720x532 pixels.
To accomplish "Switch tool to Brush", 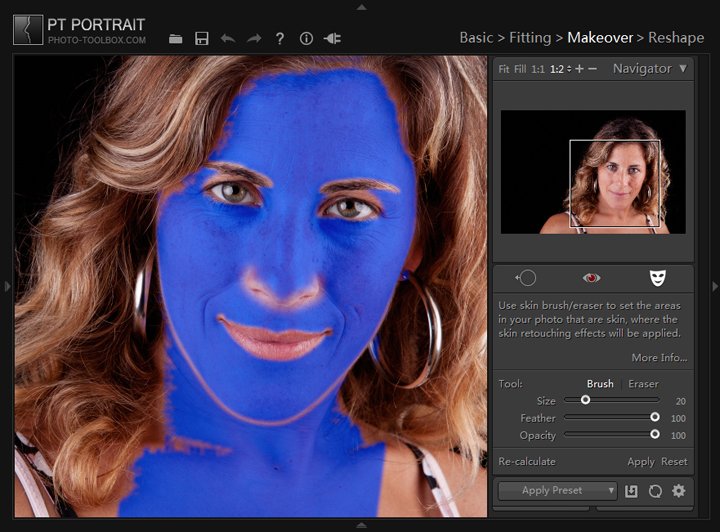I will 600,384.
